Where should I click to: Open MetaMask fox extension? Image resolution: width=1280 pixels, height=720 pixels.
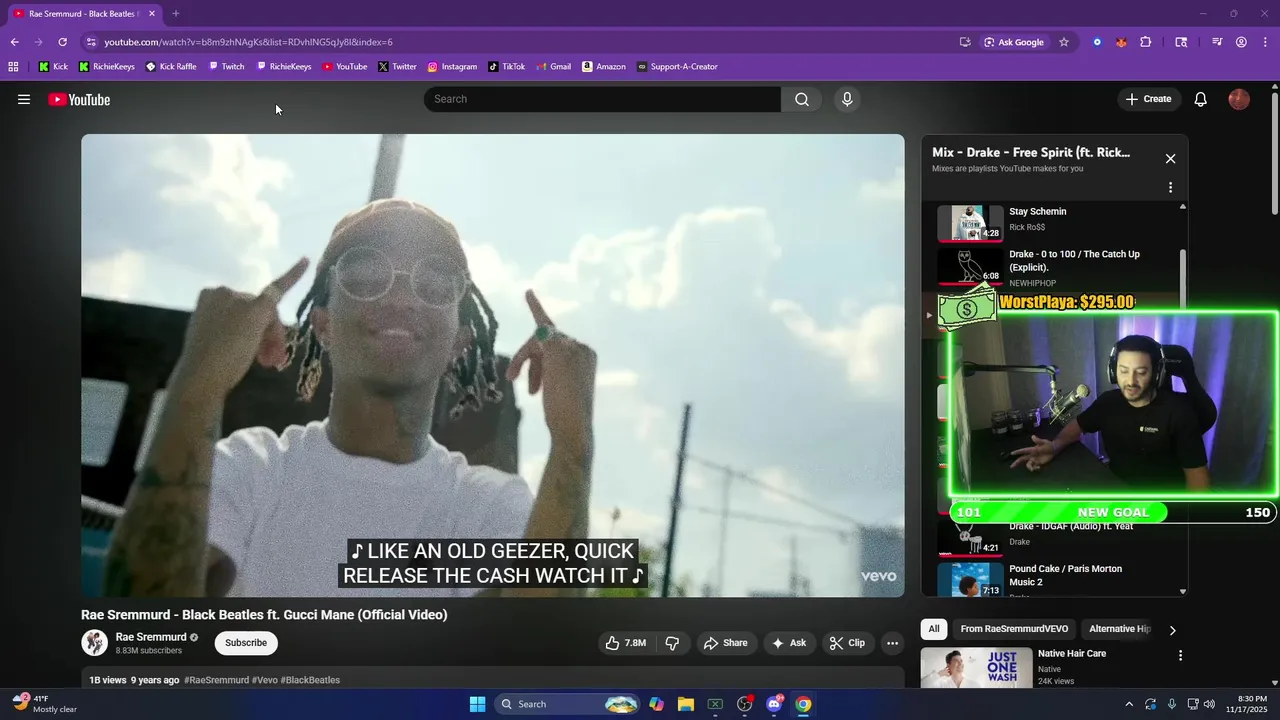1121,42
